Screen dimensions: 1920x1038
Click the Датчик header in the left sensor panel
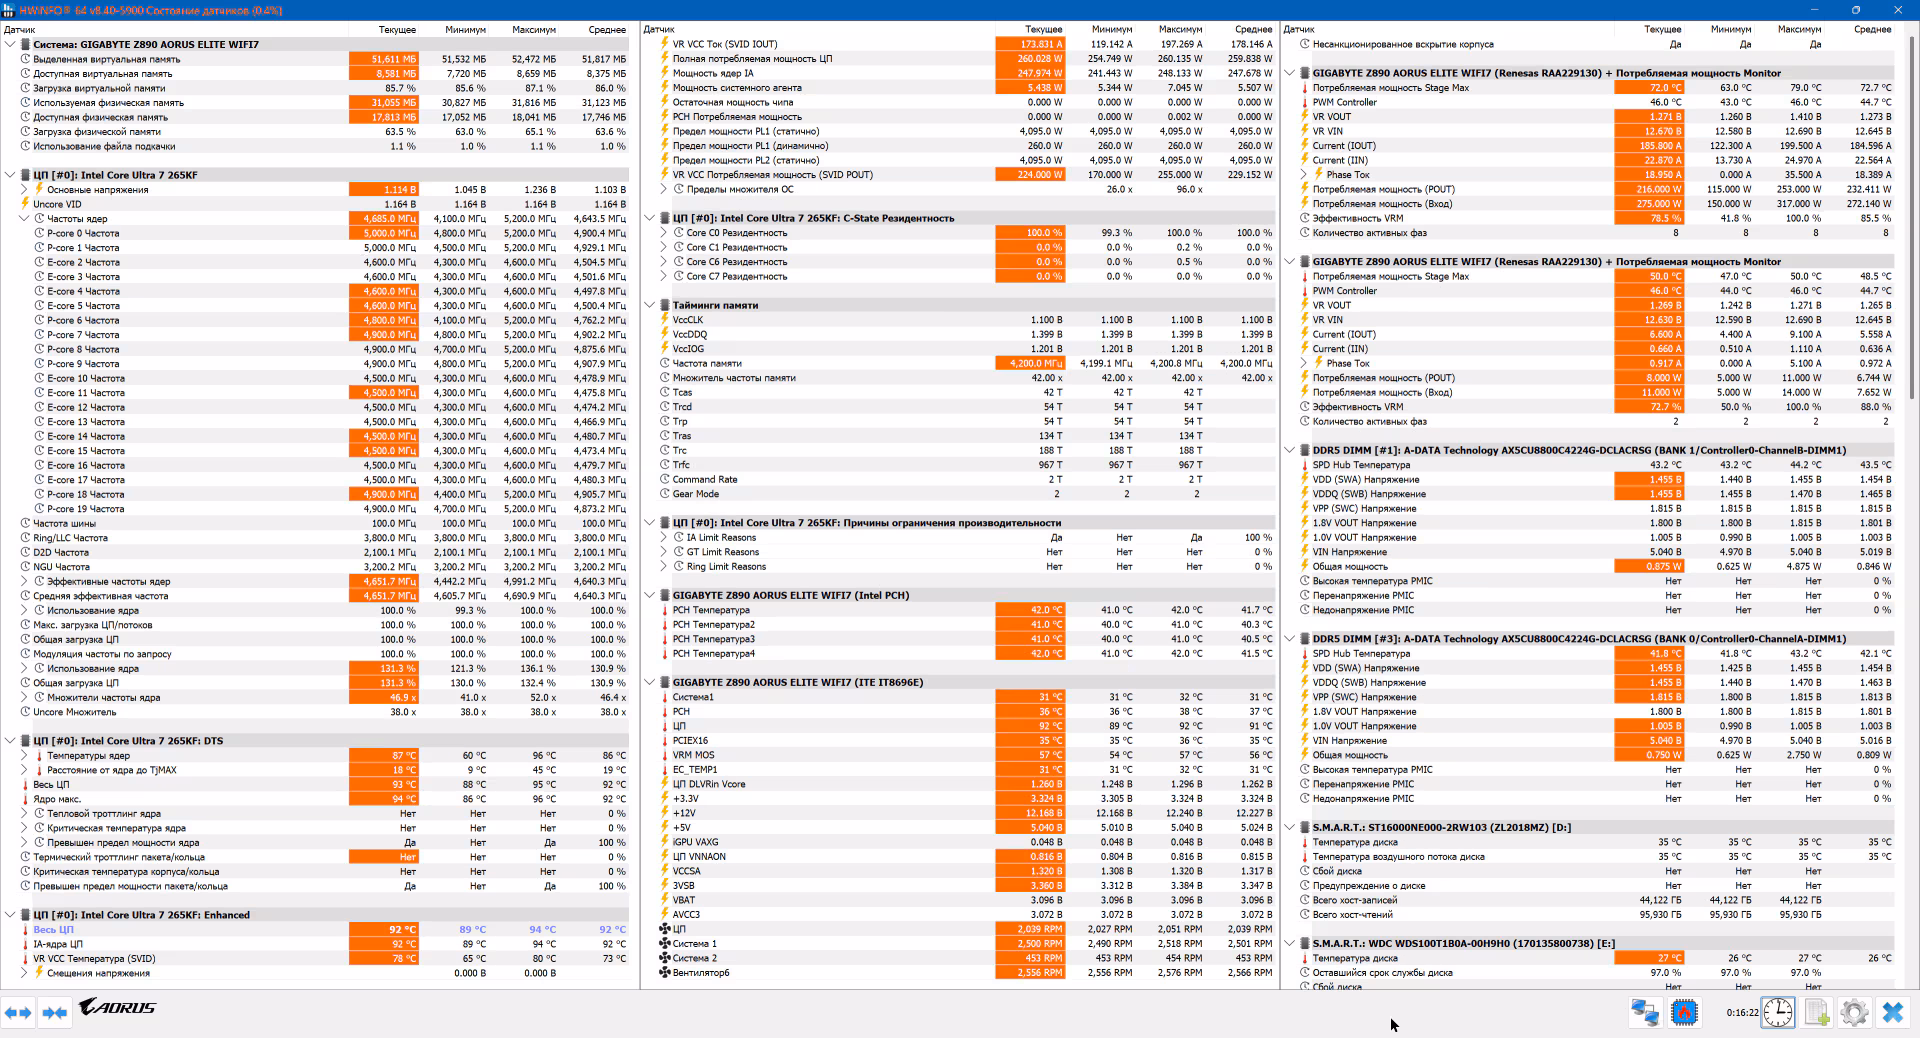tap(20, 29)
